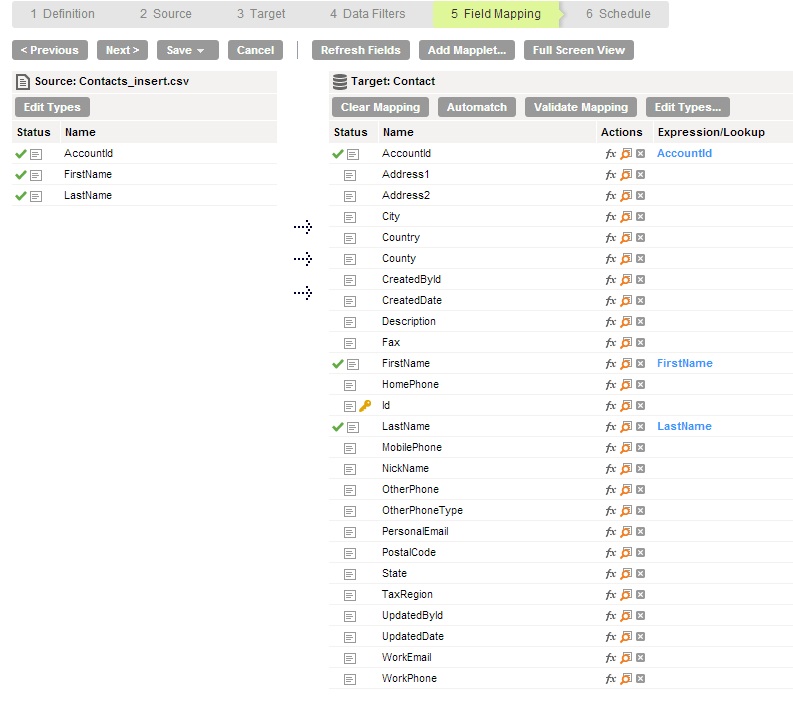Switch to Data Filters step tab
The height and width of the screenshot is (724, 793).
coord(368,14)
